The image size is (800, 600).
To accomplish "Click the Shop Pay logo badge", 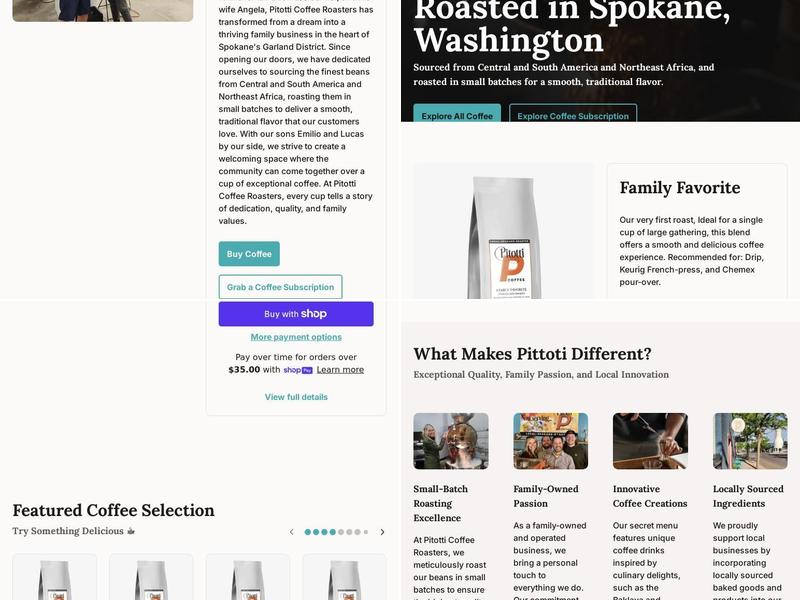I will [x=298, y=370].
